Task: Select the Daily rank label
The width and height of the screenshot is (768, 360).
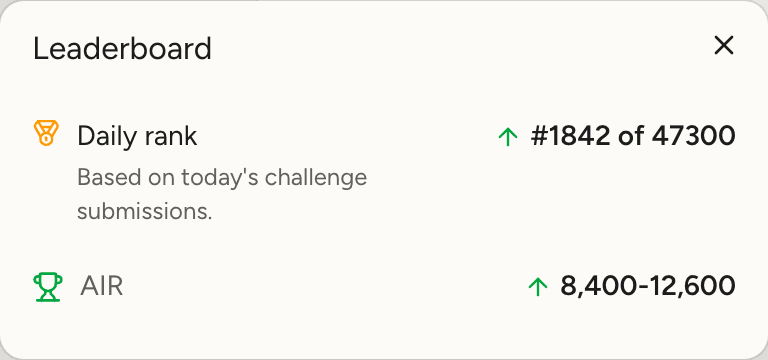Action: 137,136
